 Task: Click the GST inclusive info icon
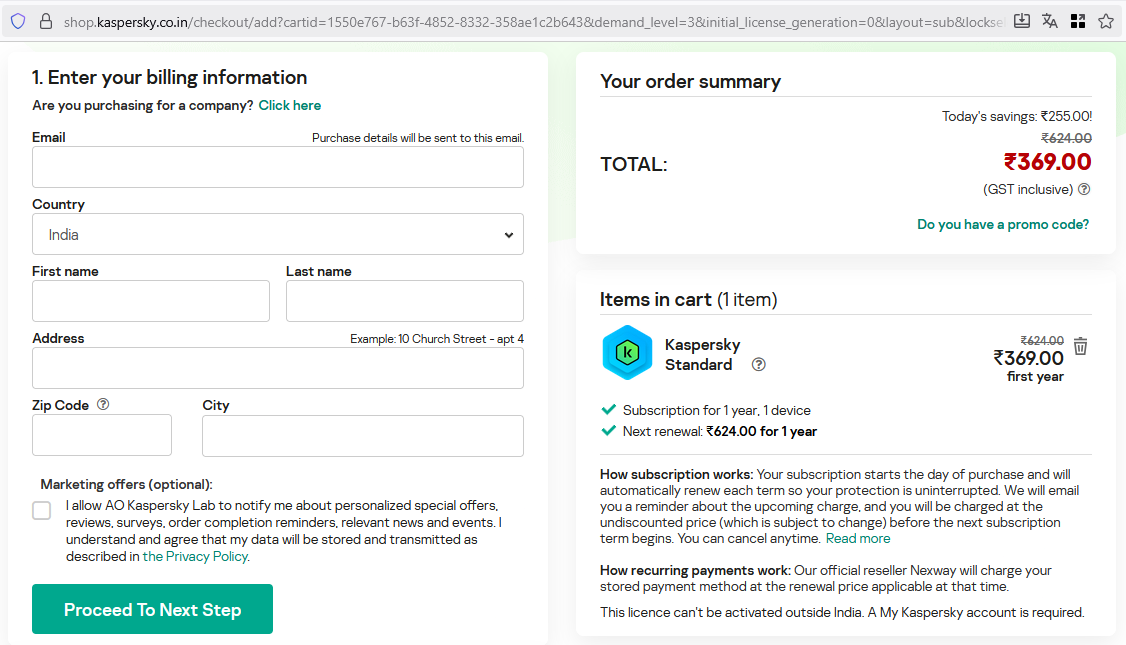(x=1084, y=189)
